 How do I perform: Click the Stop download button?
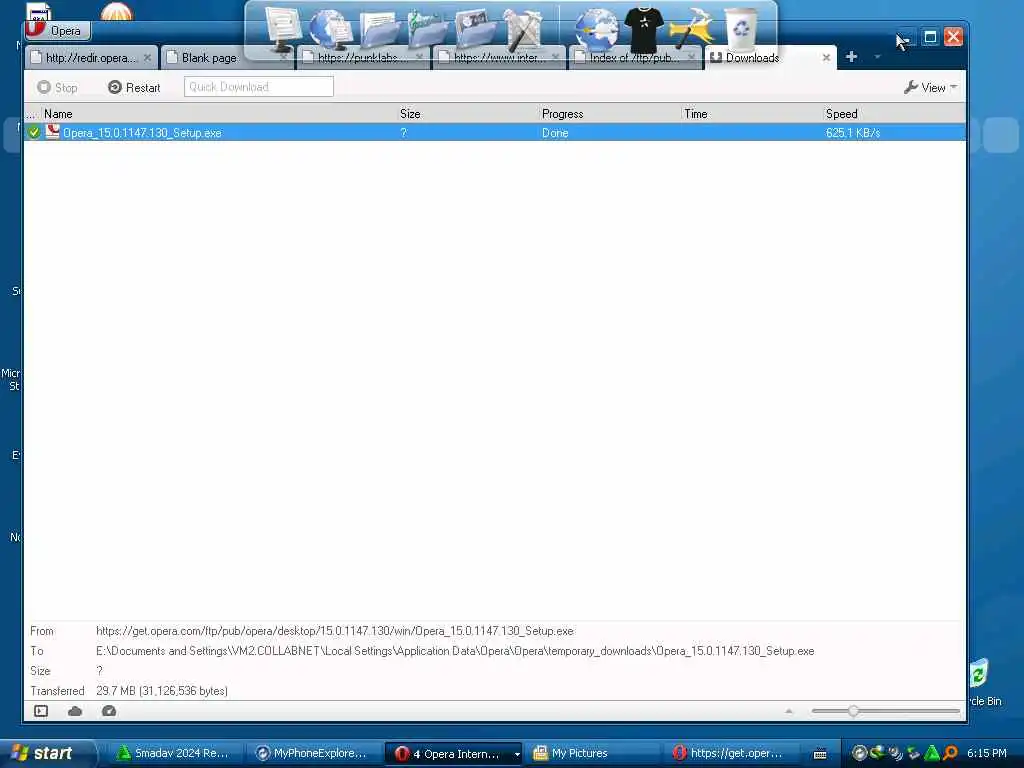[x=57, y=88]
